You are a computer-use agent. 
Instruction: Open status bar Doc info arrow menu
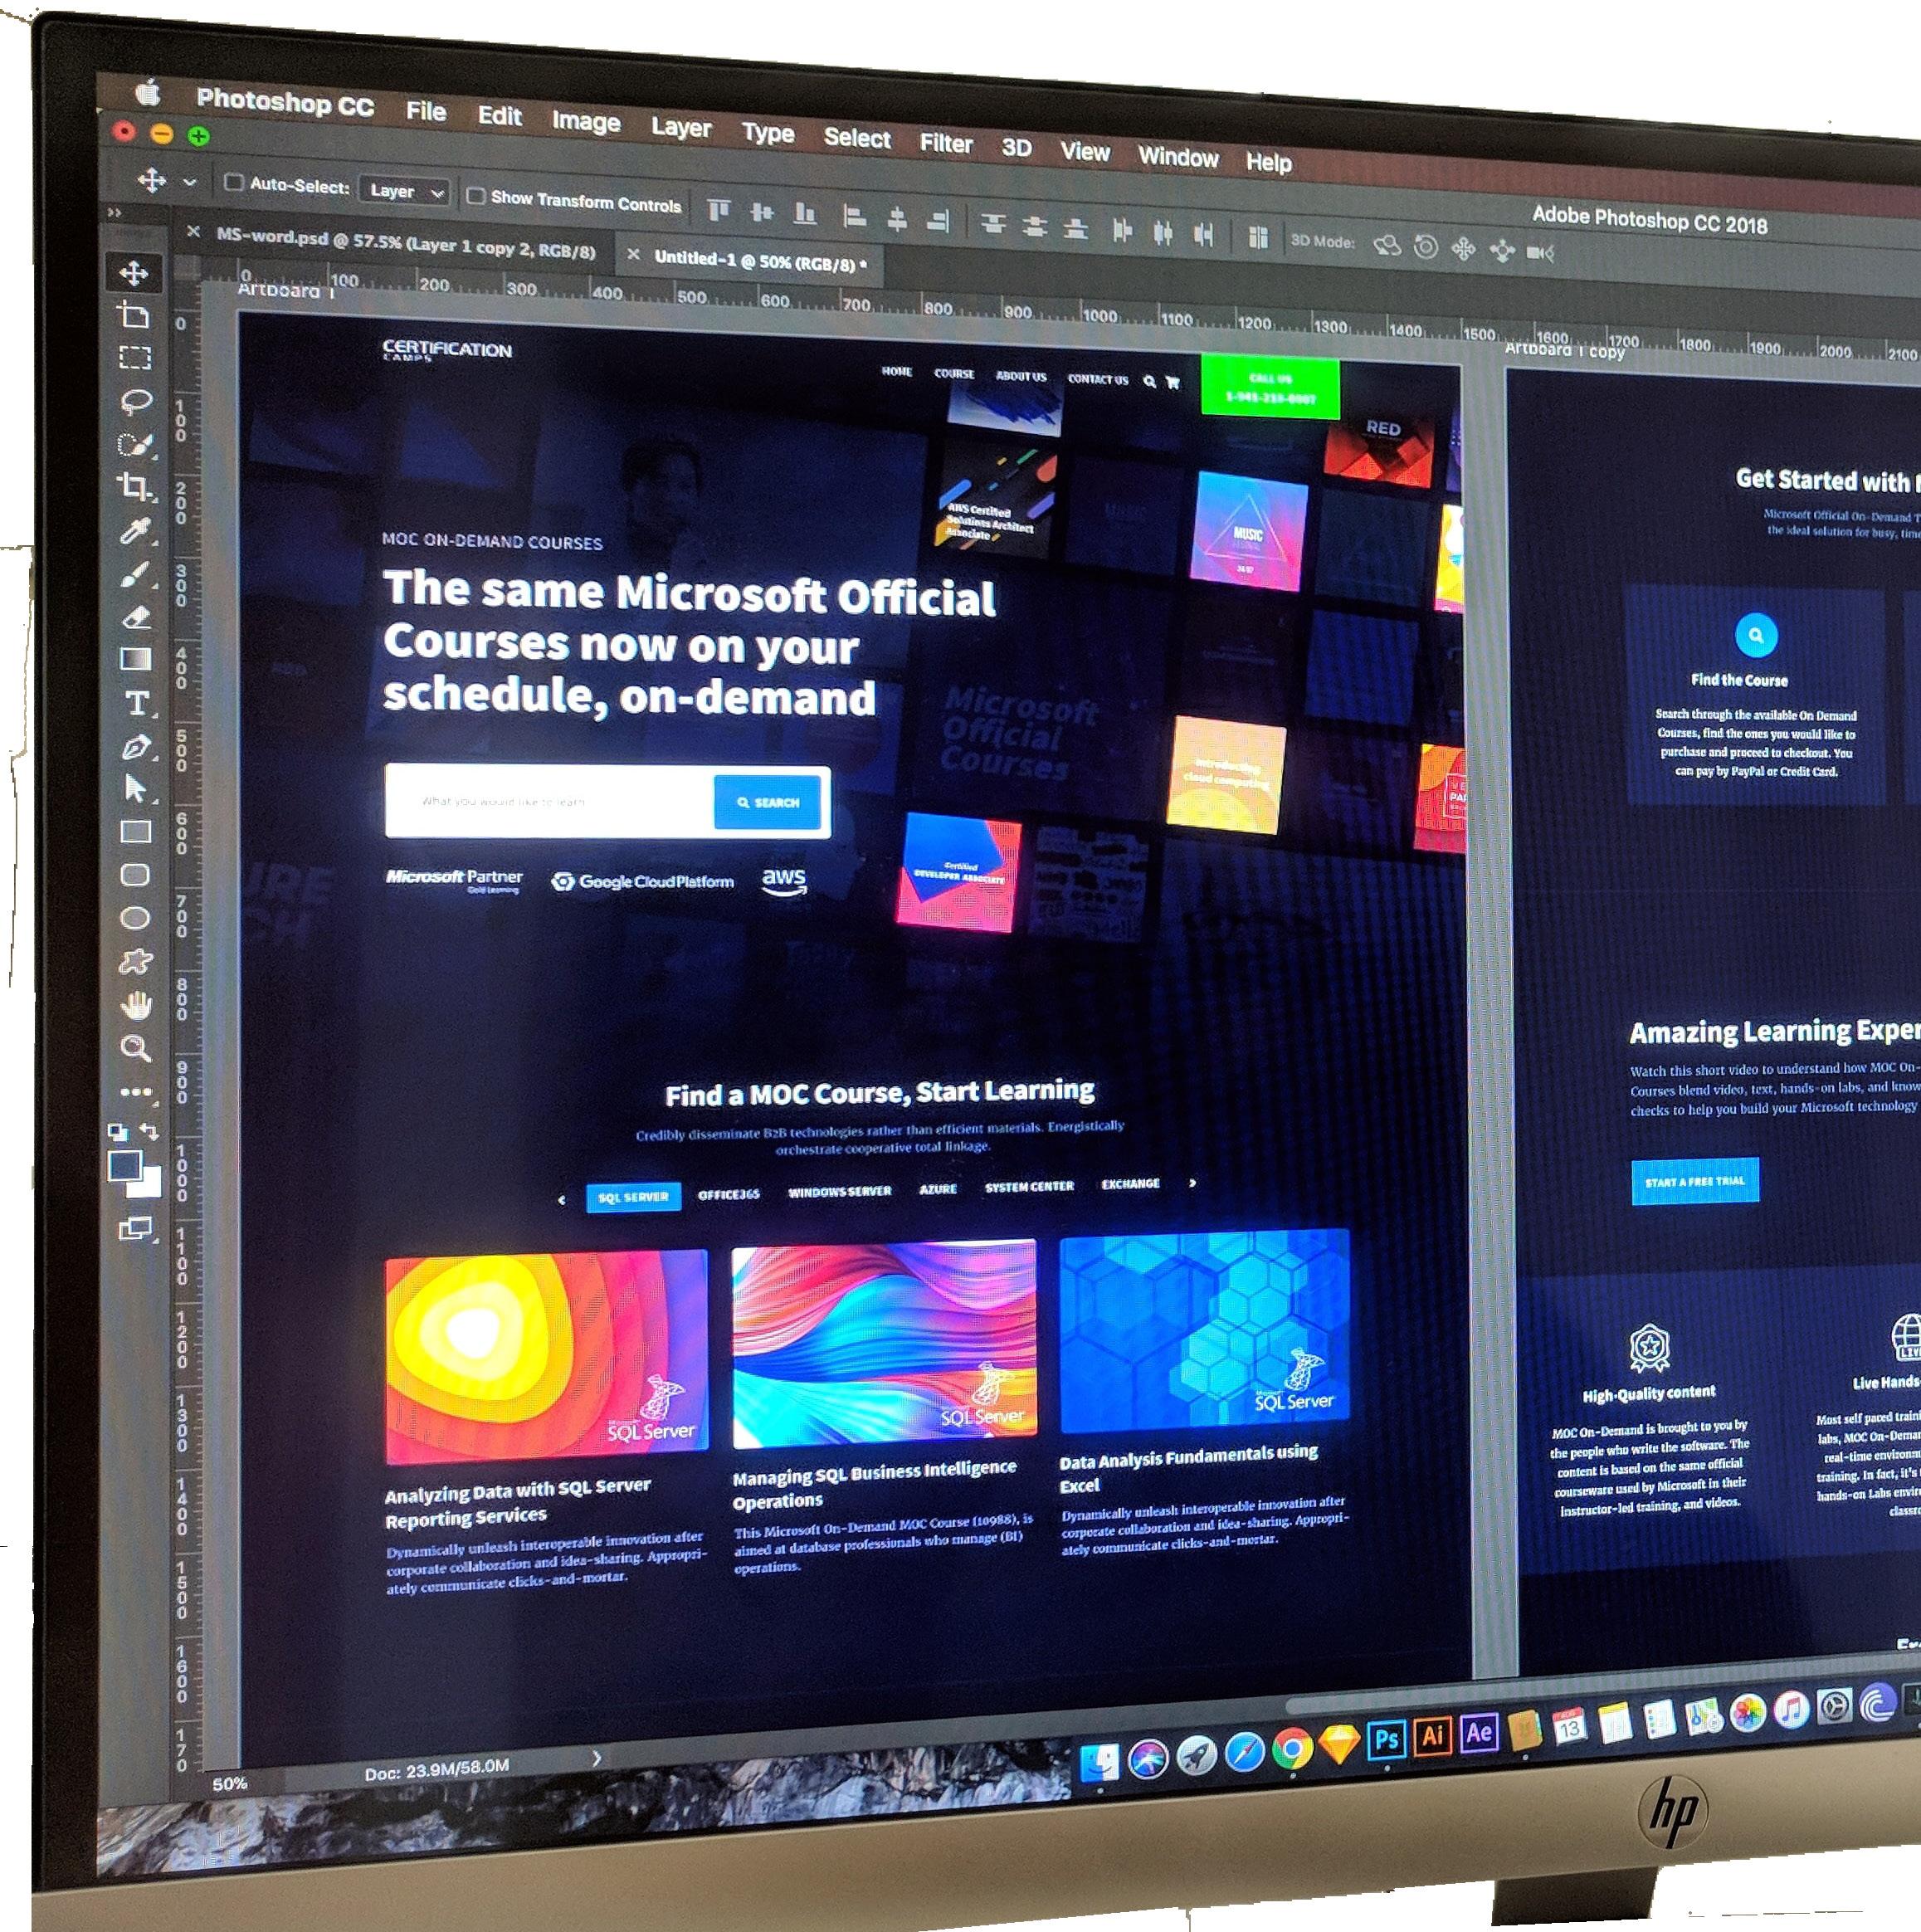[596, 1757]
